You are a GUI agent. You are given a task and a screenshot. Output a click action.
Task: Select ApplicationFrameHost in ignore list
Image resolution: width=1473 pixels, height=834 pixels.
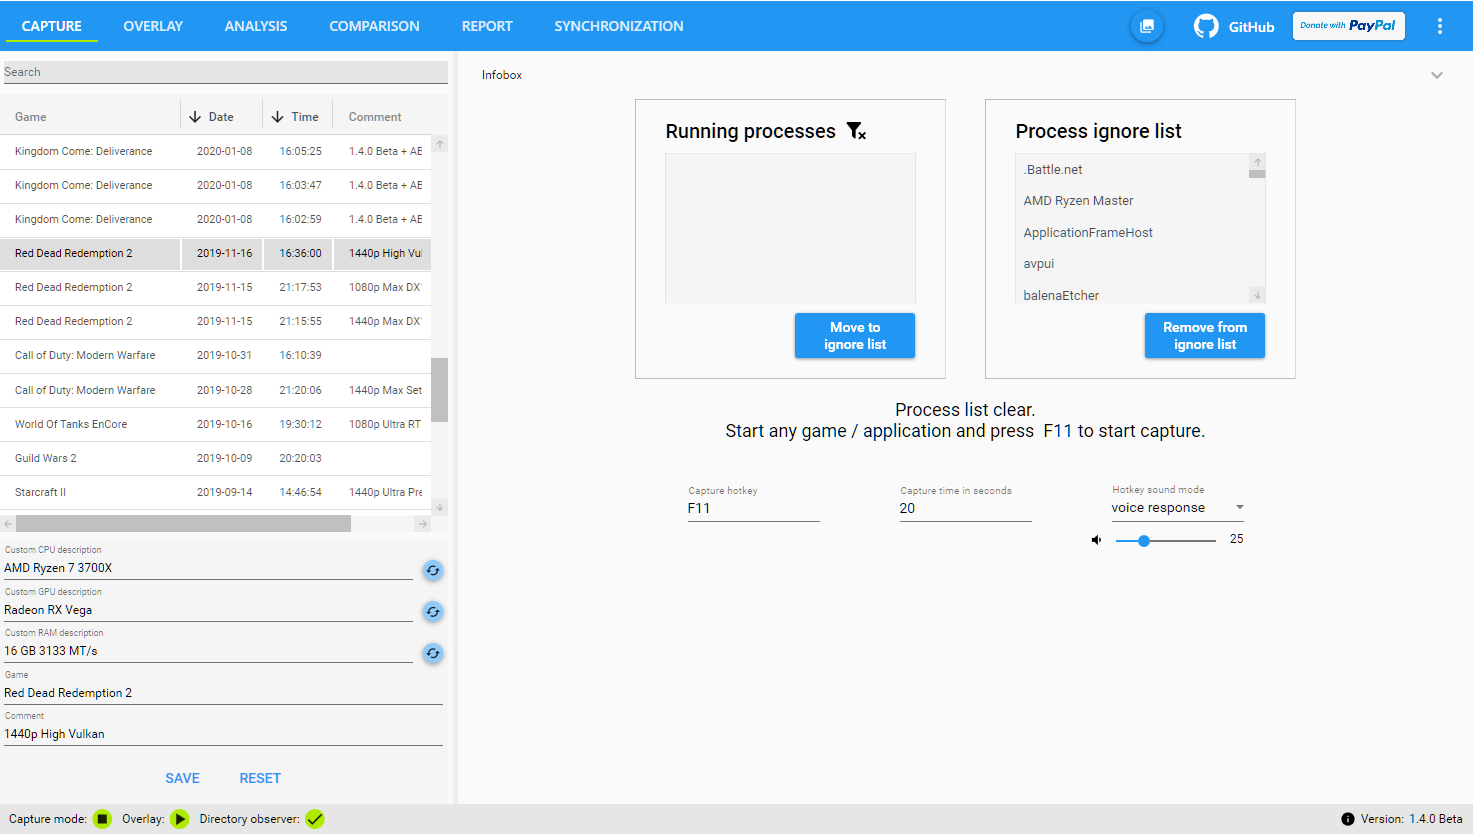(1132, 233)
